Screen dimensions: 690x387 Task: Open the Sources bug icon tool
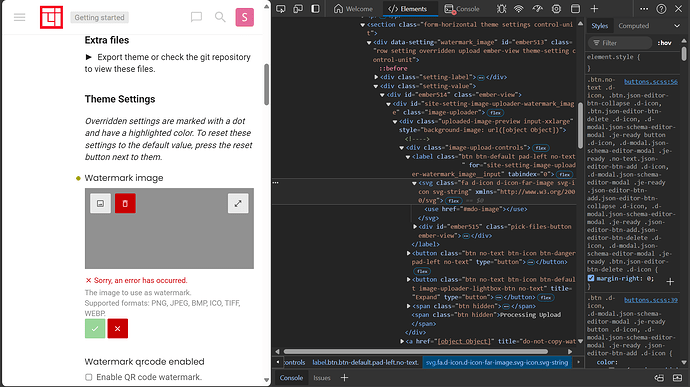coord(501,9)
